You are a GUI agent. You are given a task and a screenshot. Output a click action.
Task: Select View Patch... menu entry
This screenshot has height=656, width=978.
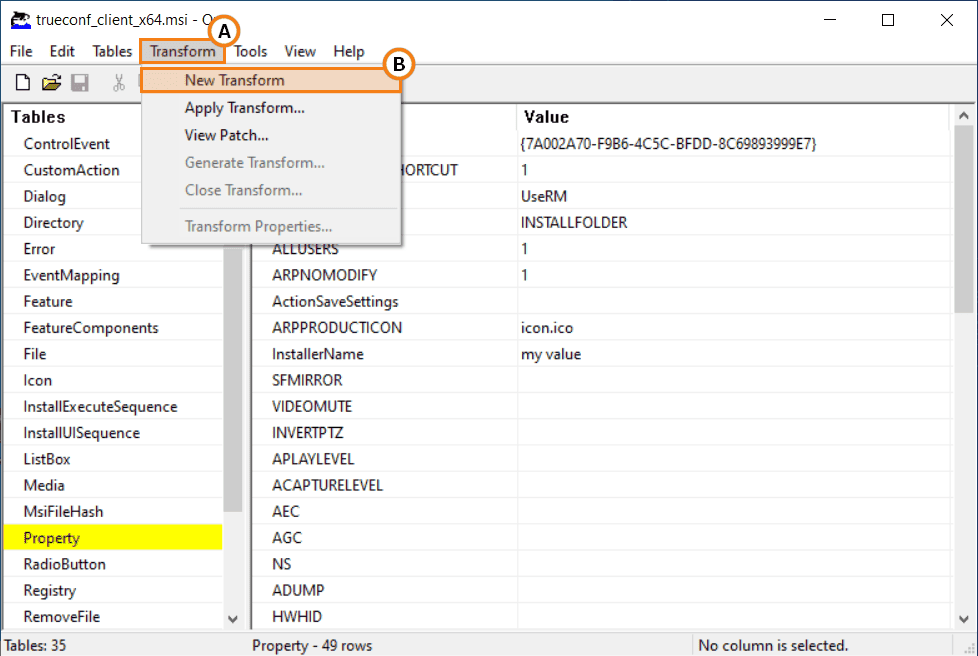point(271,135)
